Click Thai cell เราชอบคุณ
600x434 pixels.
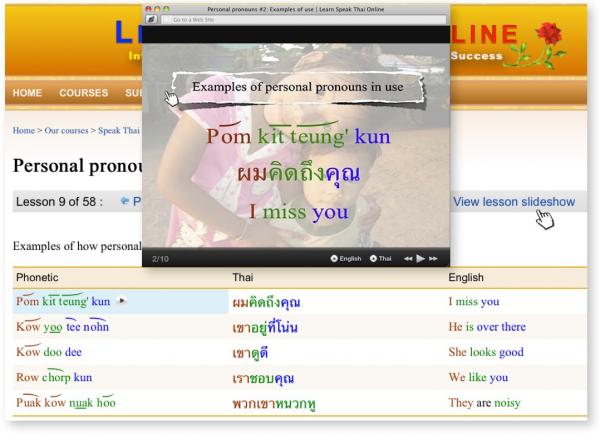point(263,378)
